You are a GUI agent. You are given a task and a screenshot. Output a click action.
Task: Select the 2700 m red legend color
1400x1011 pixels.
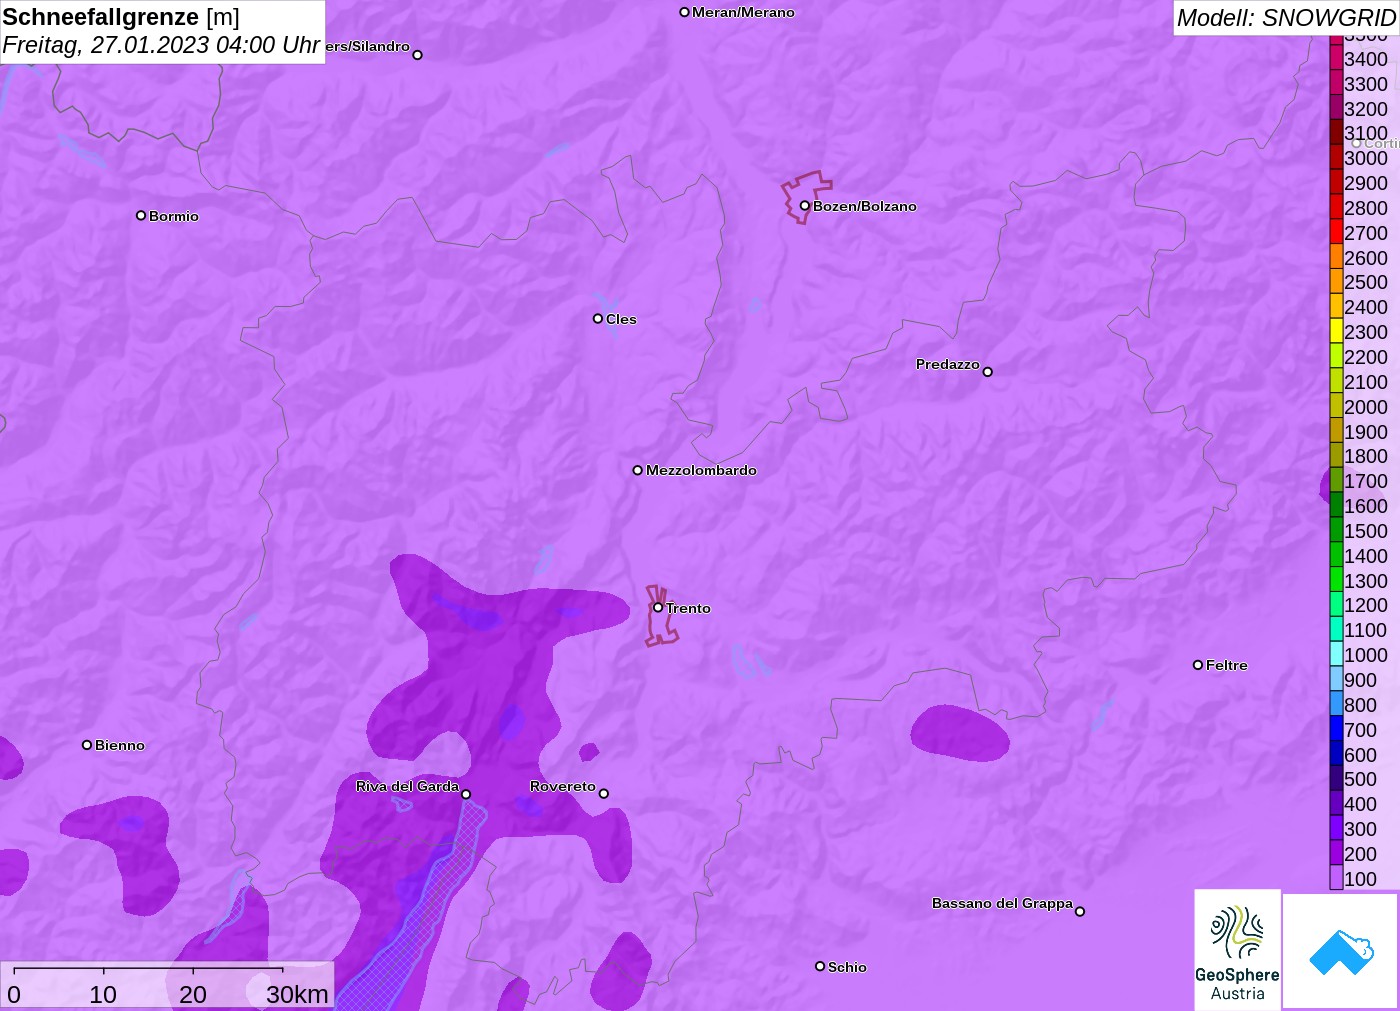coord(1336,232)
